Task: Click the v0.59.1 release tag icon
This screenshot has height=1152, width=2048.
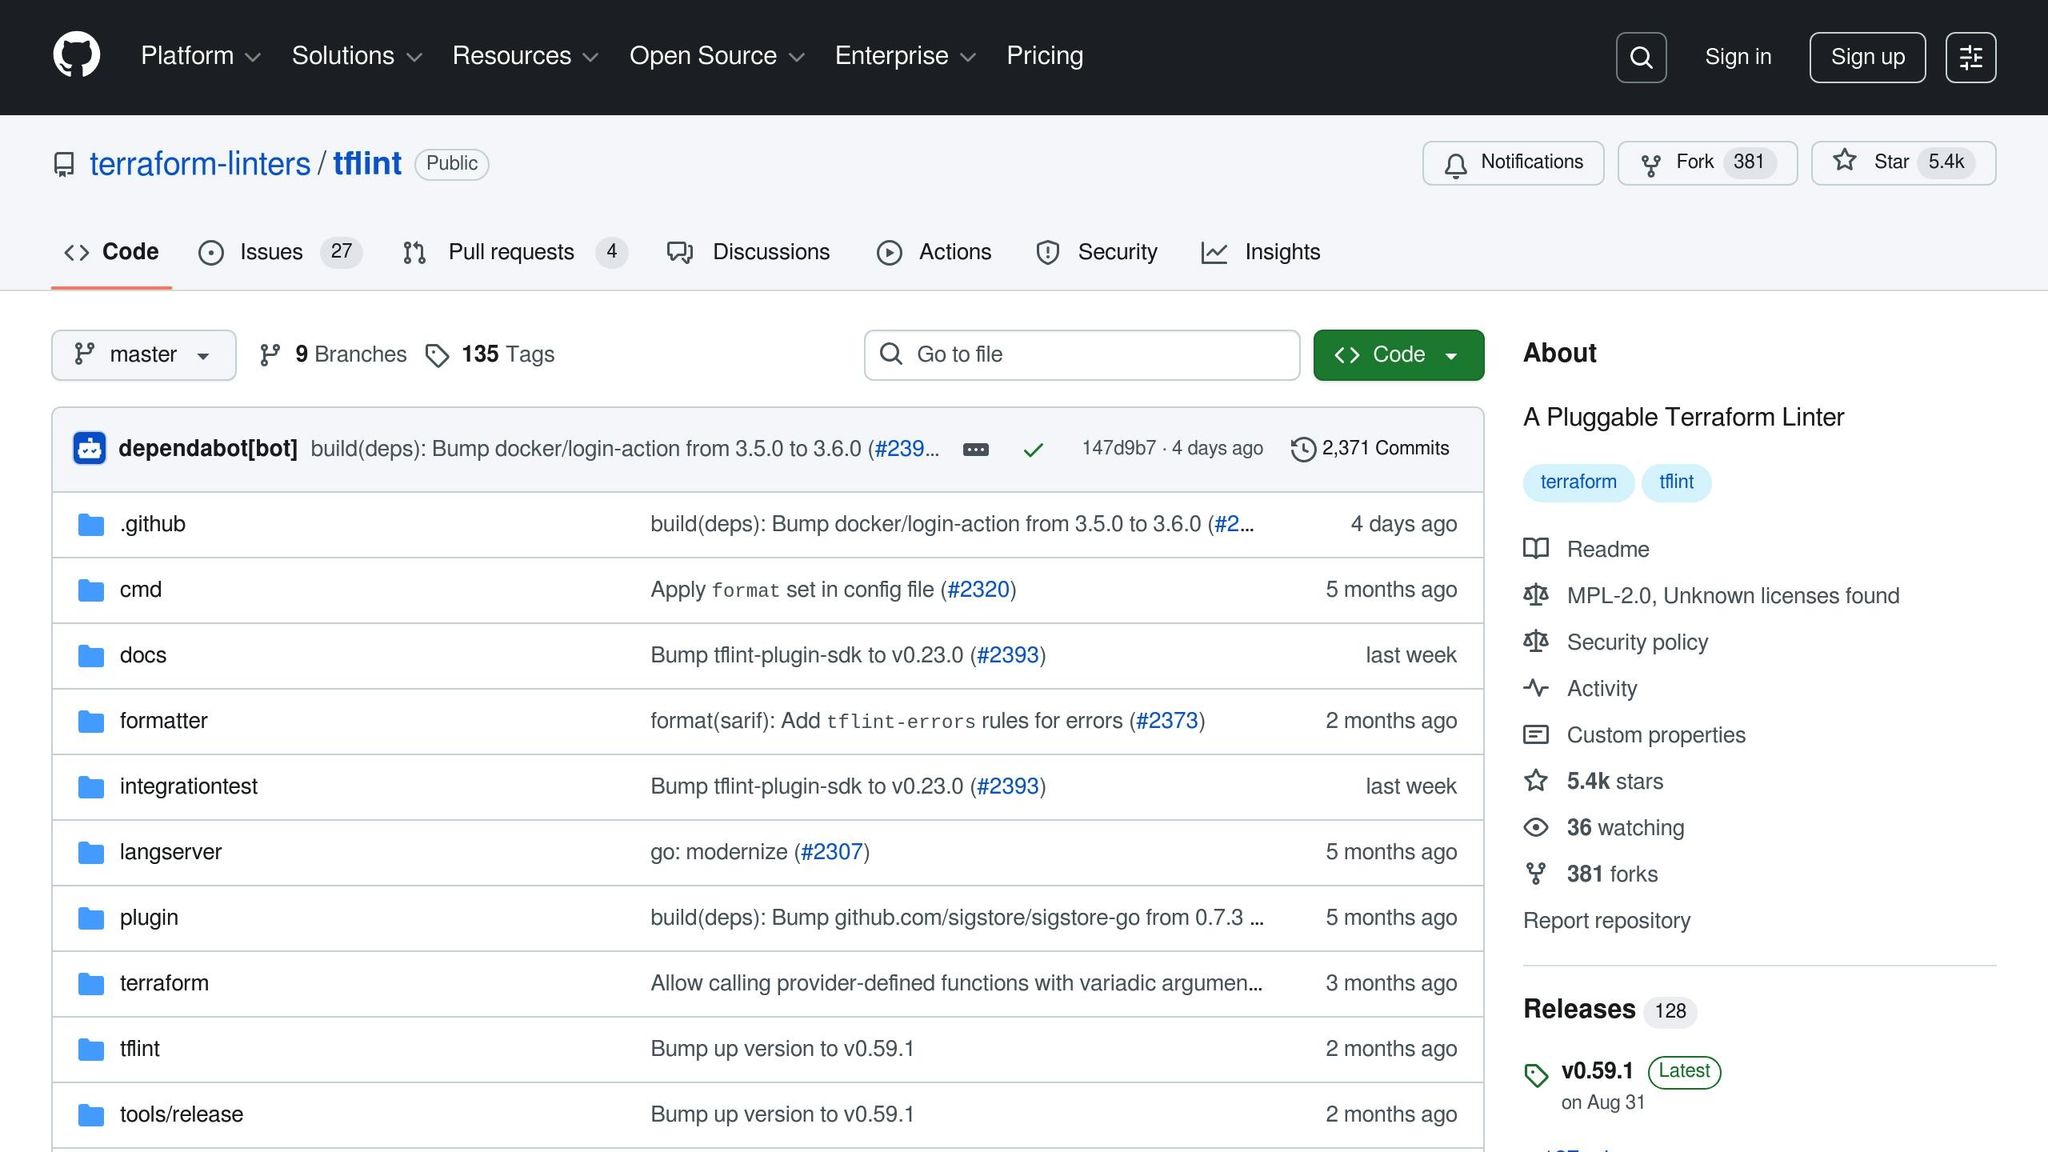Action: coord(1536,1075)
